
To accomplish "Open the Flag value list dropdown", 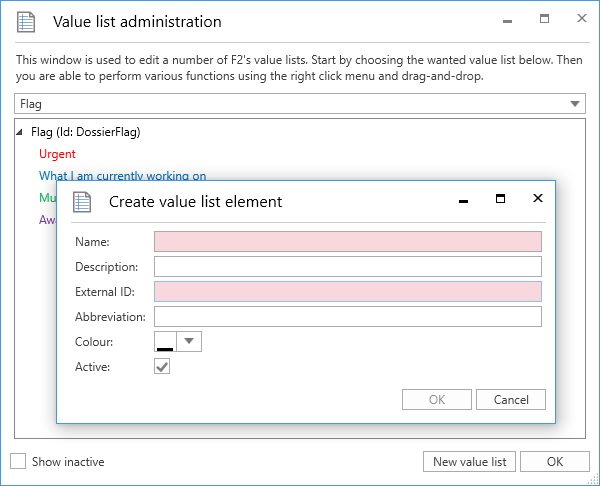I will coord(575,103).
